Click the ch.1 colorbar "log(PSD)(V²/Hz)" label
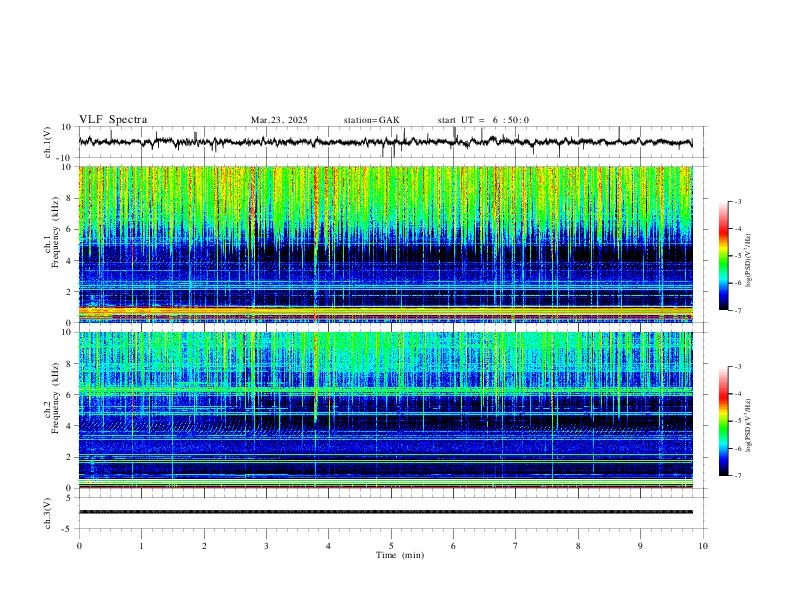 tap(748, 261)
